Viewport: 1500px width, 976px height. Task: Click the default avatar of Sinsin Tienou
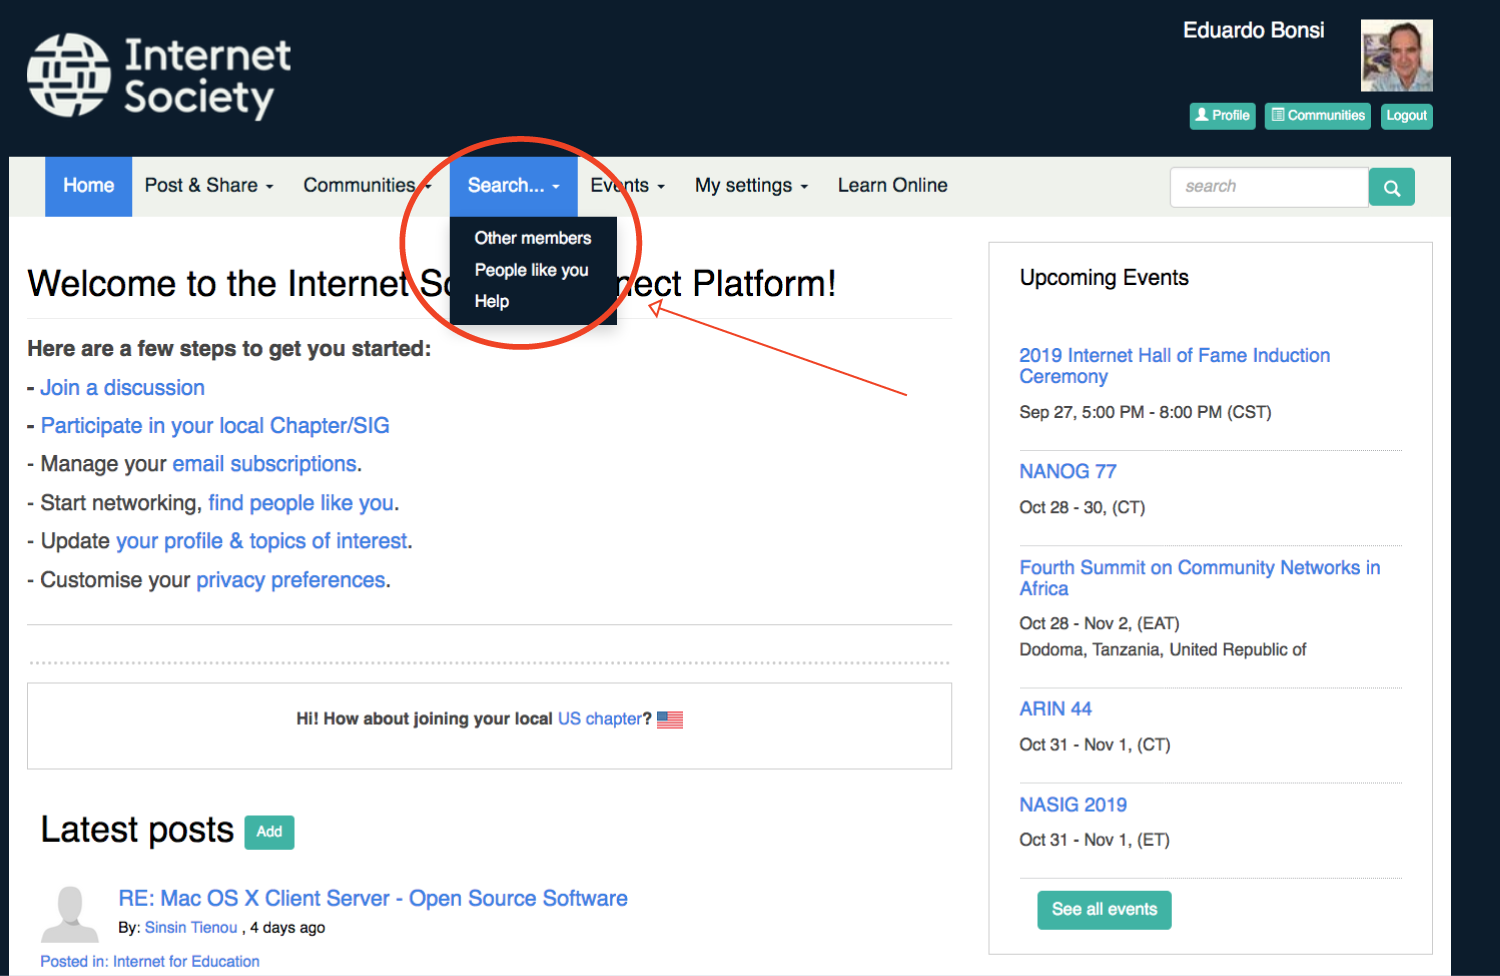(70, 914)
